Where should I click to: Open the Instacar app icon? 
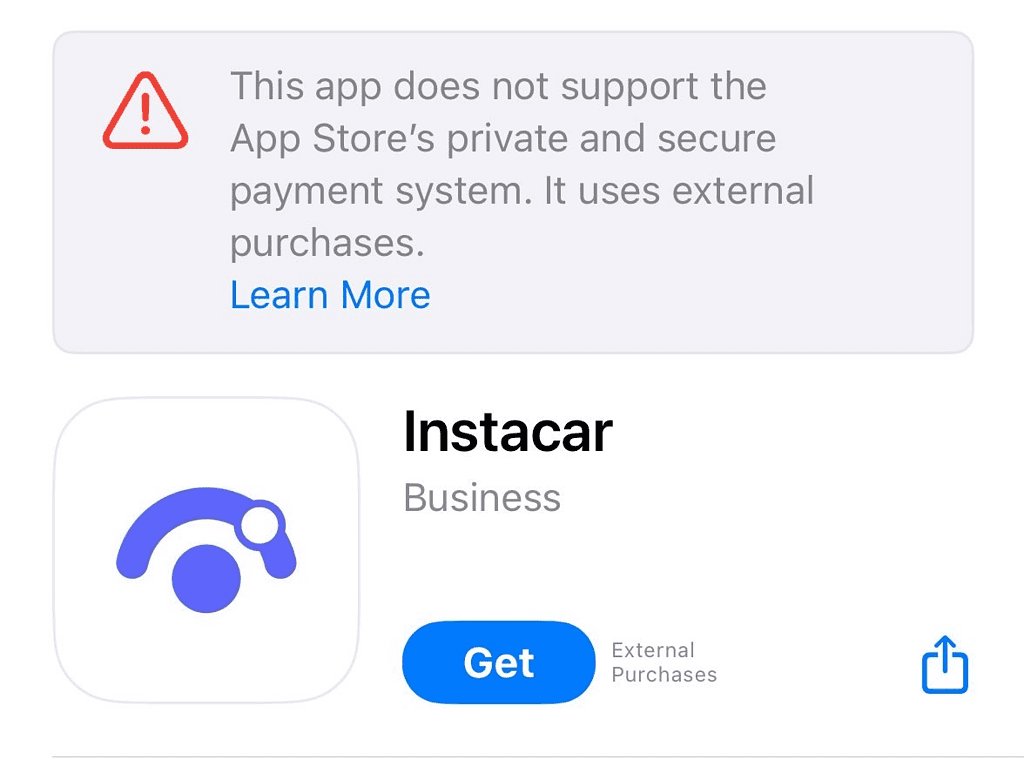point(206,550)
